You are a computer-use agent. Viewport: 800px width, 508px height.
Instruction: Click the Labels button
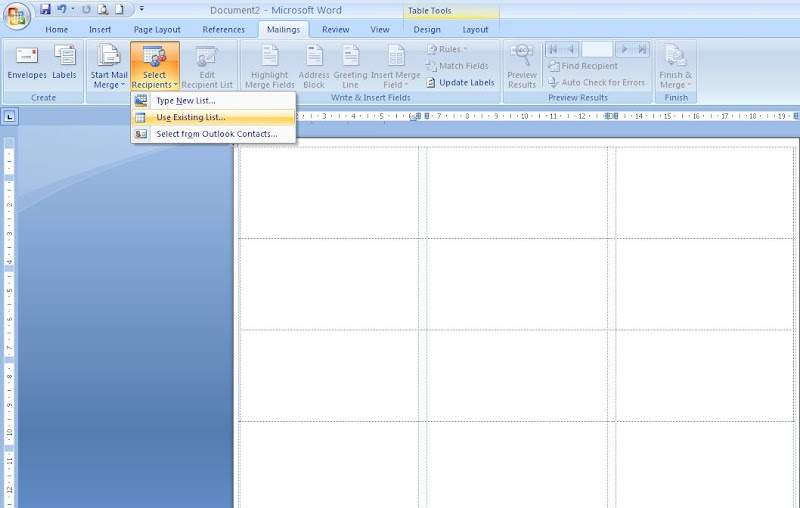click(x=64, y=62)
